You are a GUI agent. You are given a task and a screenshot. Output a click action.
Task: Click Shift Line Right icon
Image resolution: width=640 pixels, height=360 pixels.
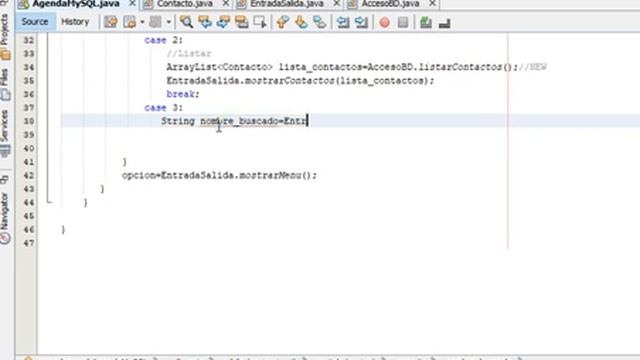coord(362,22)
